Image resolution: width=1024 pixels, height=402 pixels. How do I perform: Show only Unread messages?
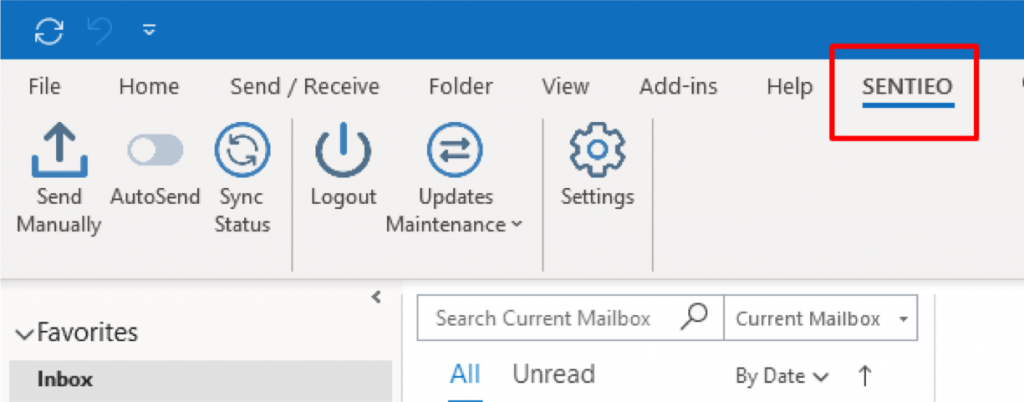(553, 375)
